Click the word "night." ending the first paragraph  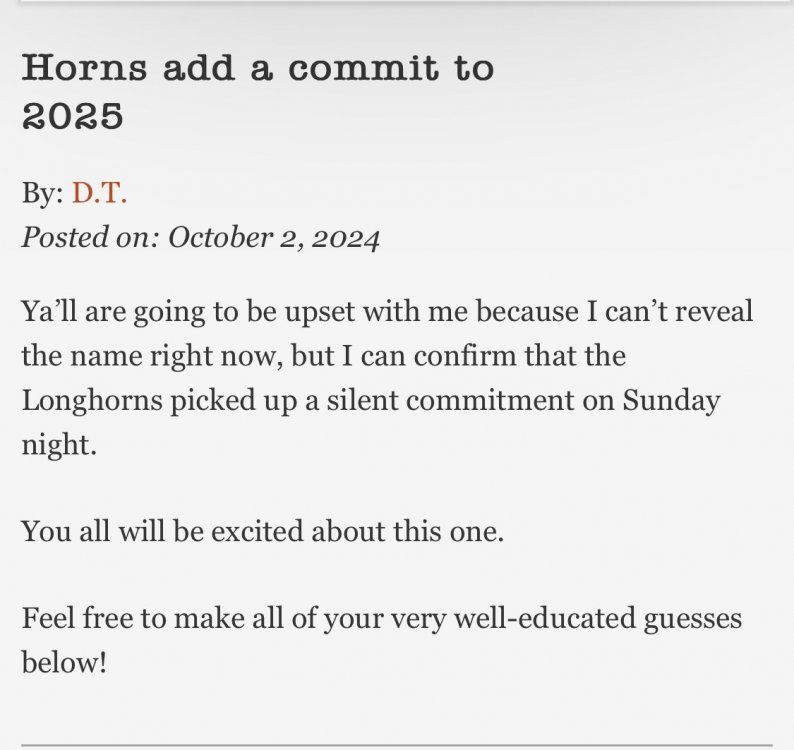59,445
